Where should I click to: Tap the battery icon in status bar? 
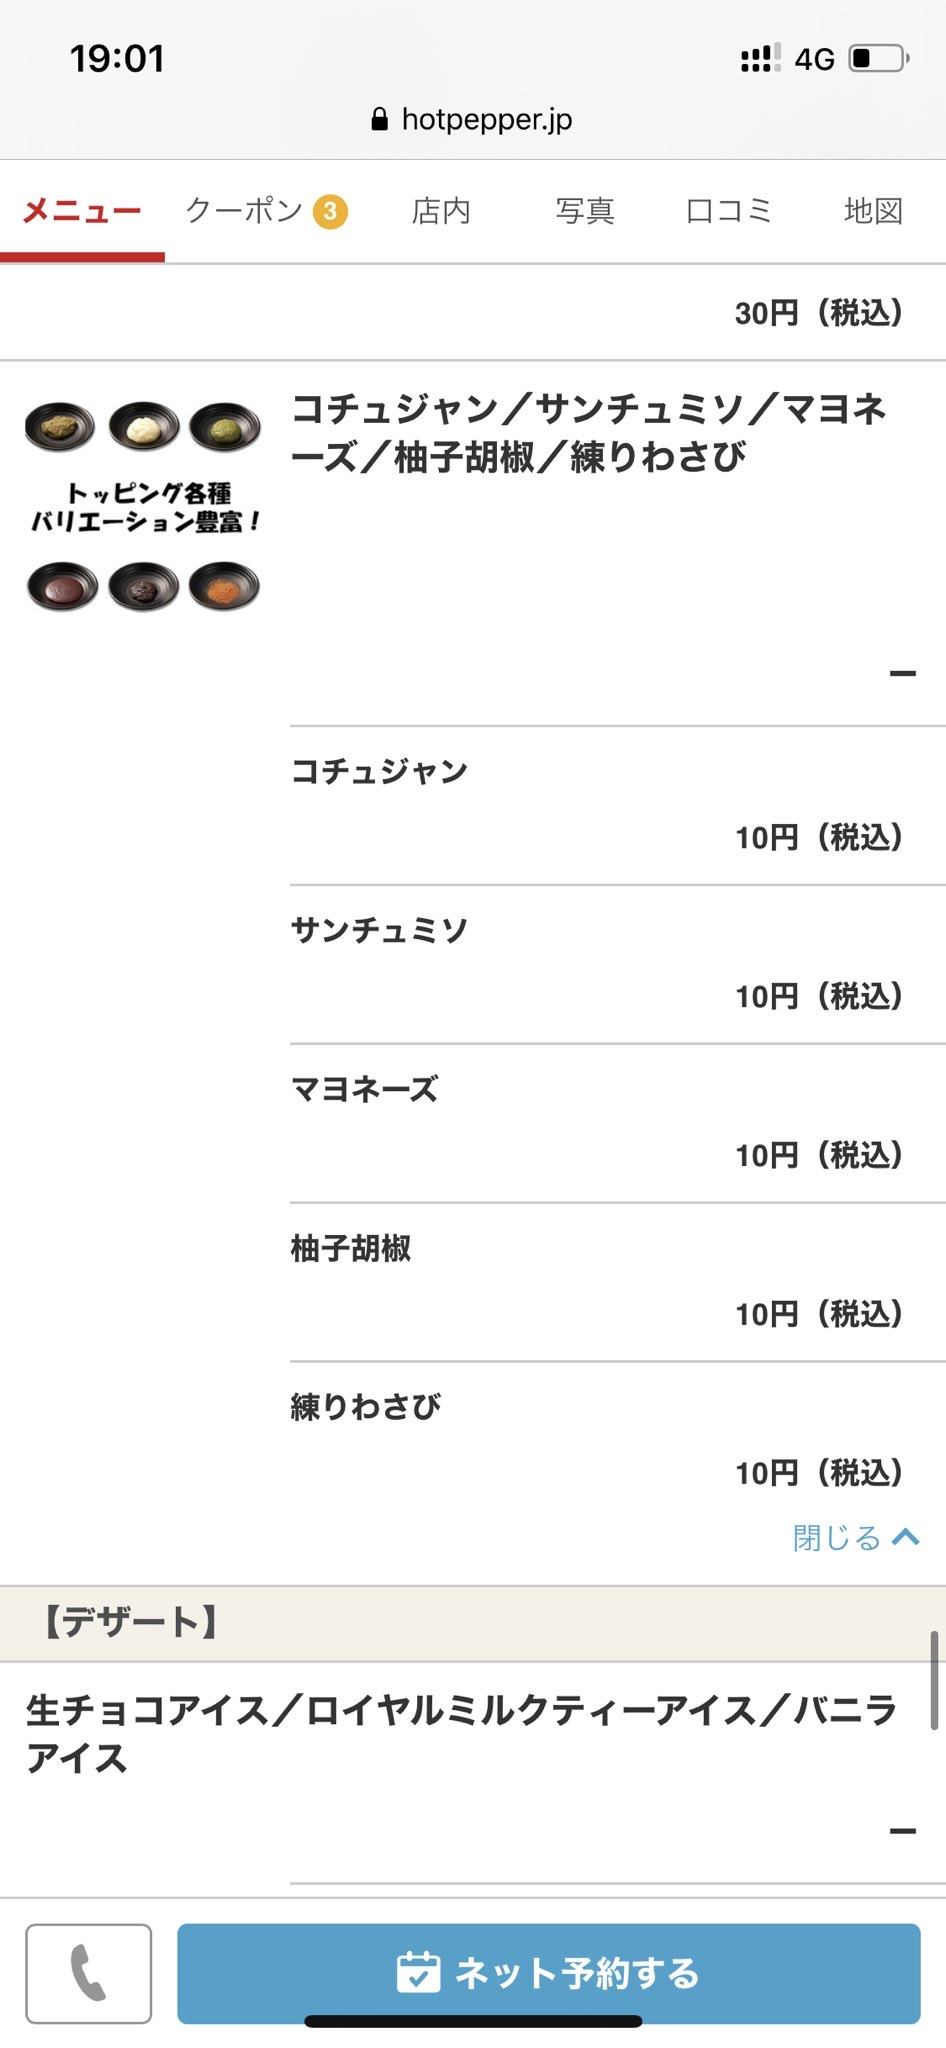(879, 58)
